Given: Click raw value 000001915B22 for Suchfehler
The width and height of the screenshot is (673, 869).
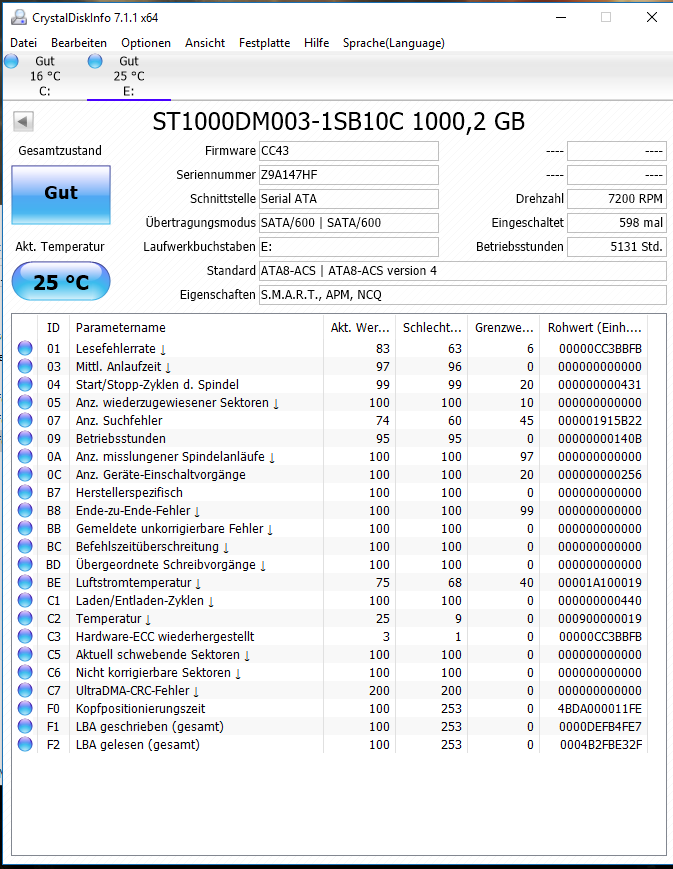Looking at the screenshot, I should click(600, 421).
